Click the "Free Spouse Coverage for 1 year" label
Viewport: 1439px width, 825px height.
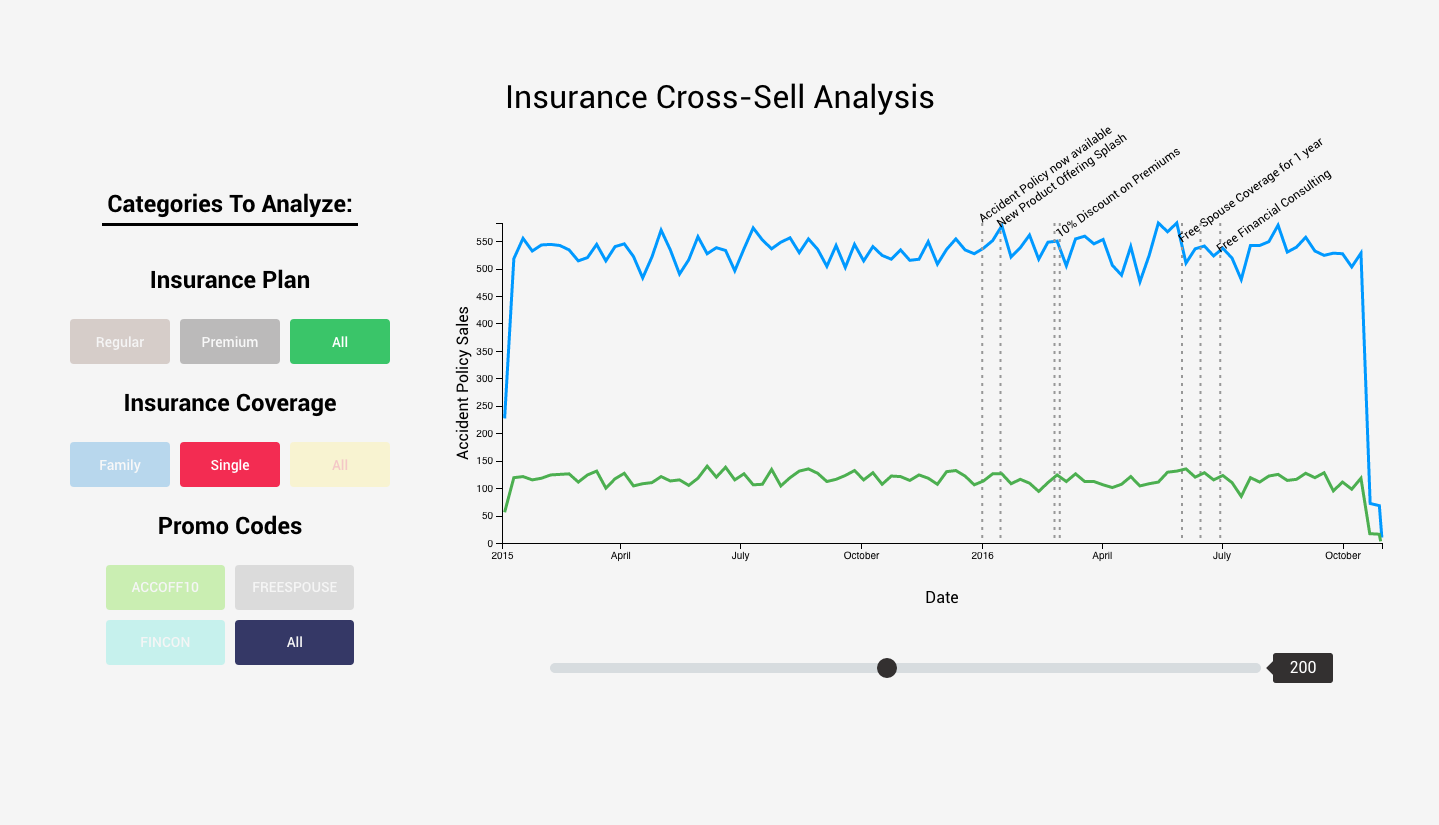pos(1250,190)
